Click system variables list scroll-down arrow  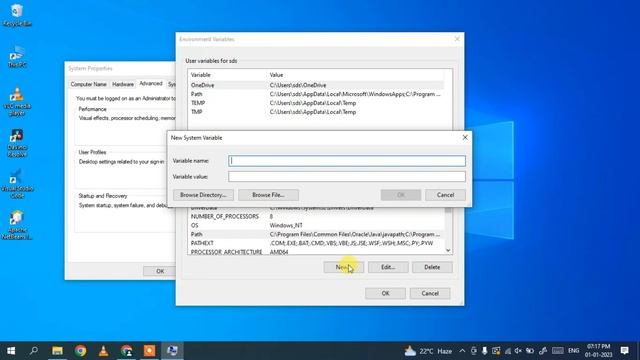448,251
